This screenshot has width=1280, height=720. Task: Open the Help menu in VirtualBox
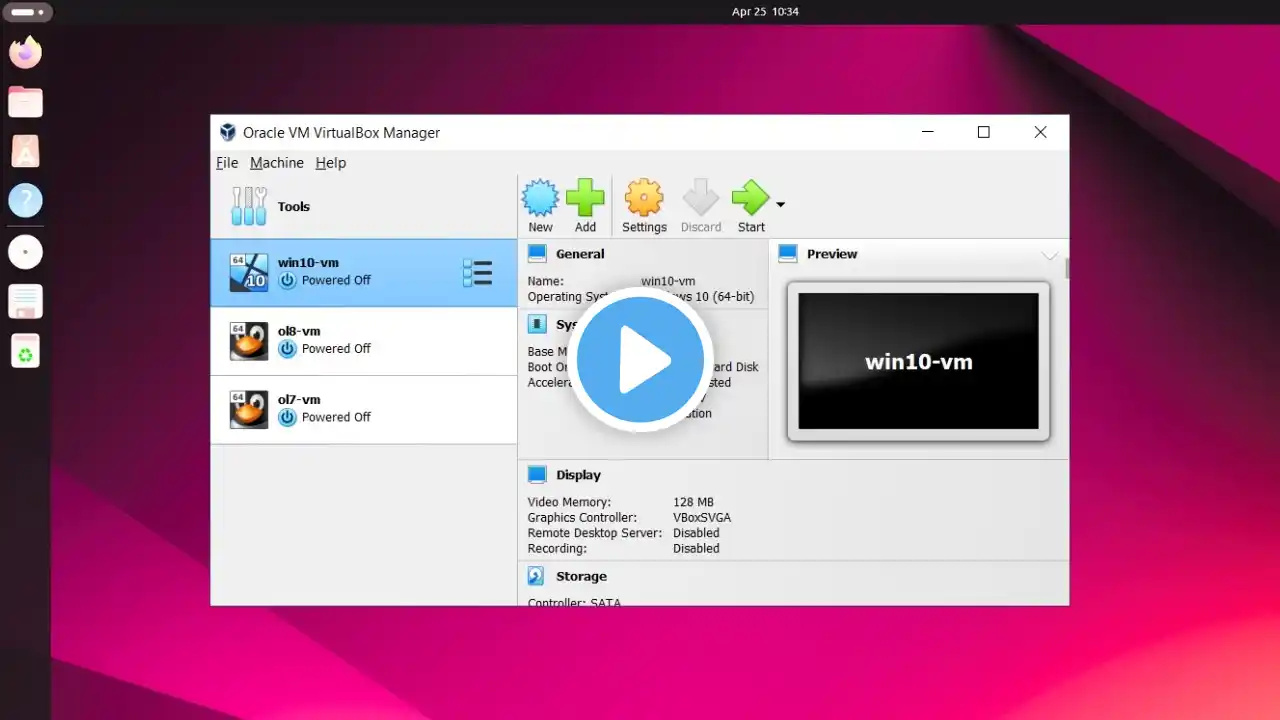pyautogui.click(x=331, y=163)
